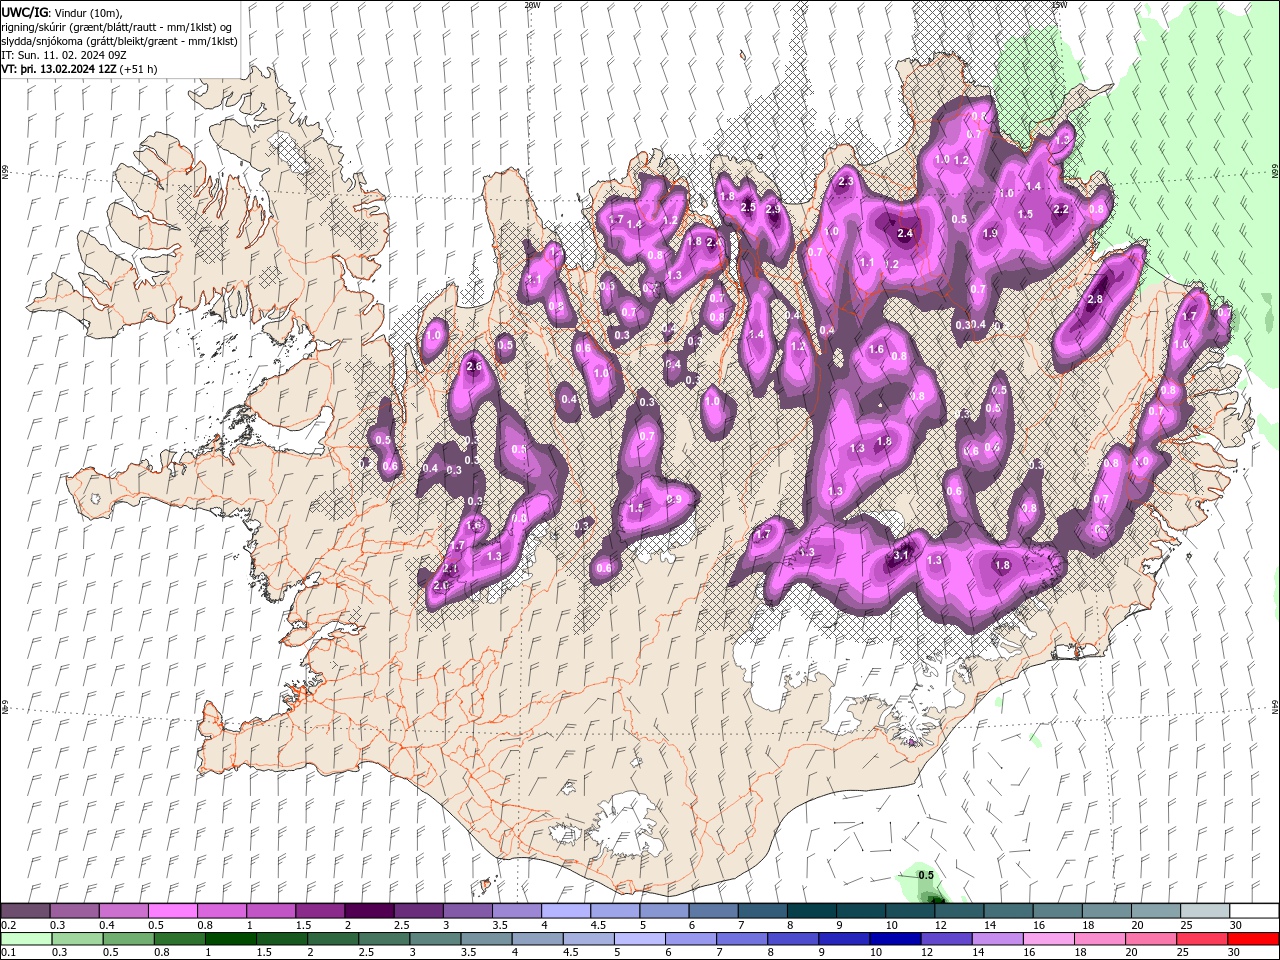Click the '2.9' snowfall value on the map

[772, 210]
